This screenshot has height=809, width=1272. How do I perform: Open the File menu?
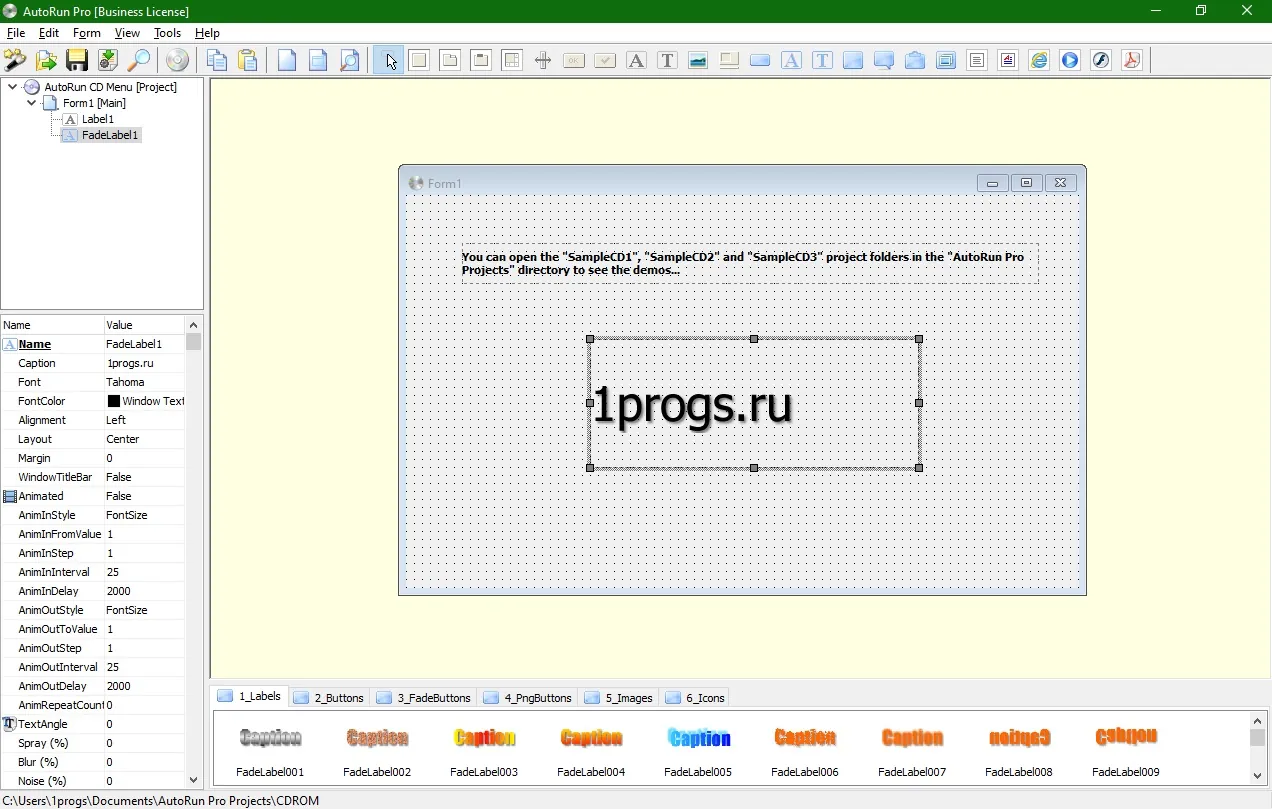(16, 33)
